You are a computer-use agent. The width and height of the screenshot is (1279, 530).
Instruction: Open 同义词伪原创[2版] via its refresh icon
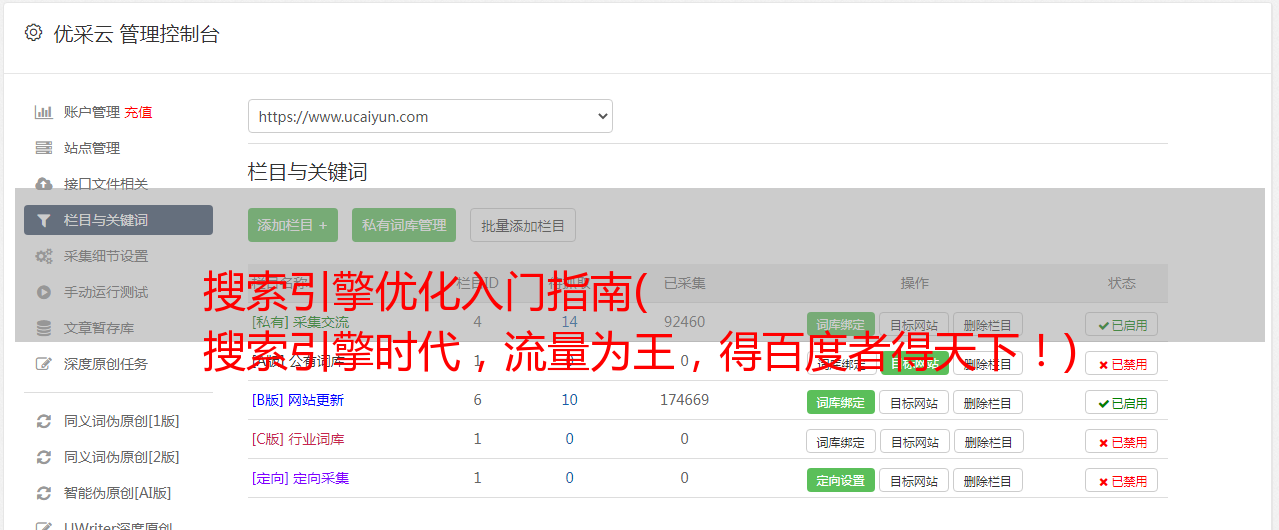(x=43, y=457)
